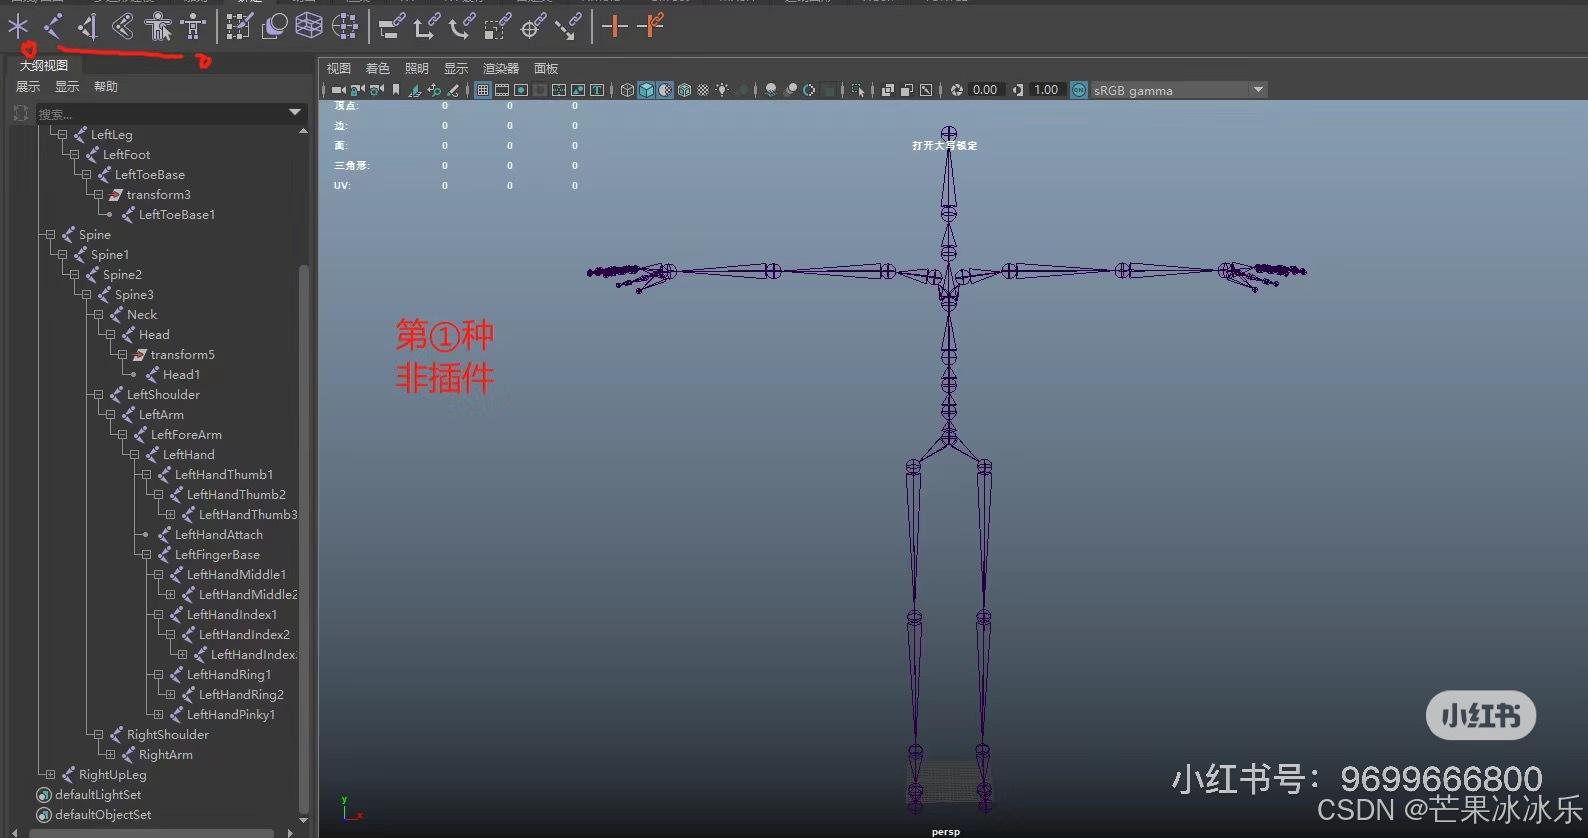Click the Scale constraint icon
The image size is (1588, 838).
[x=496, y=27]
